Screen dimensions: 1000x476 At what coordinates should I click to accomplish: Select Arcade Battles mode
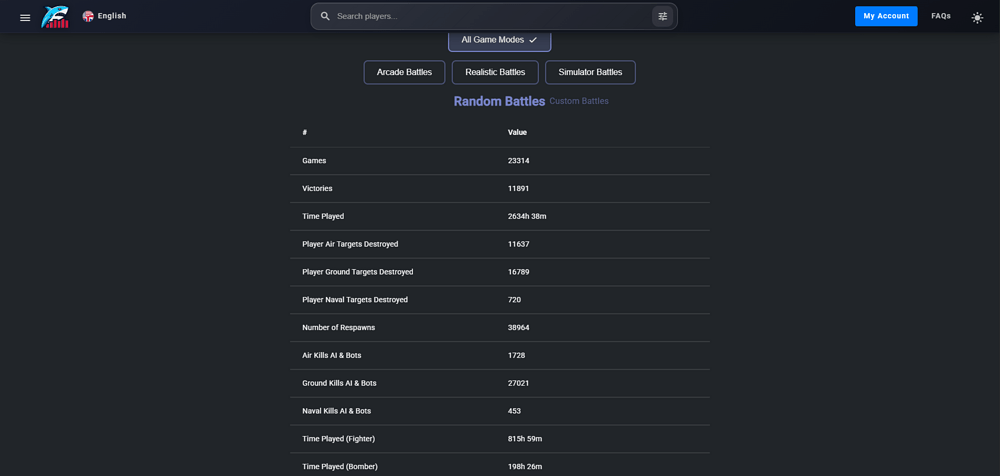click(404, 72)
